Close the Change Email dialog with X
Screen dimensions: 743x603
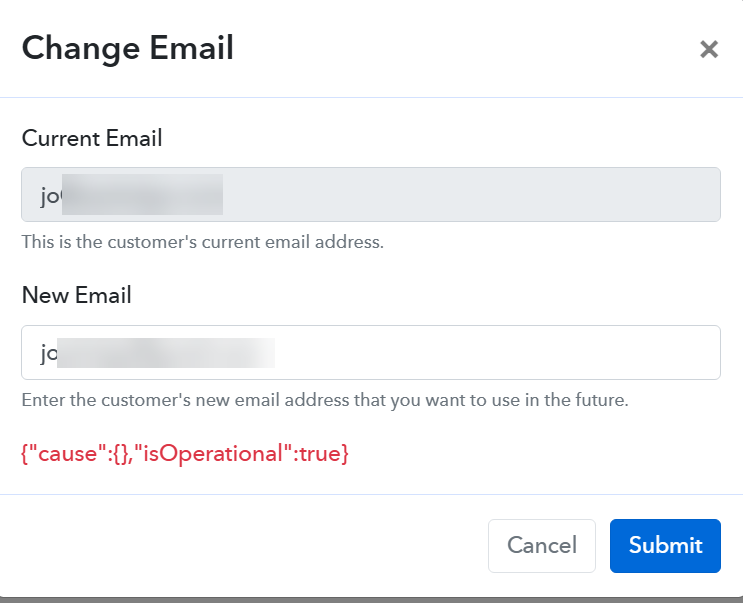pyautogui.click(x=709, y=49)
